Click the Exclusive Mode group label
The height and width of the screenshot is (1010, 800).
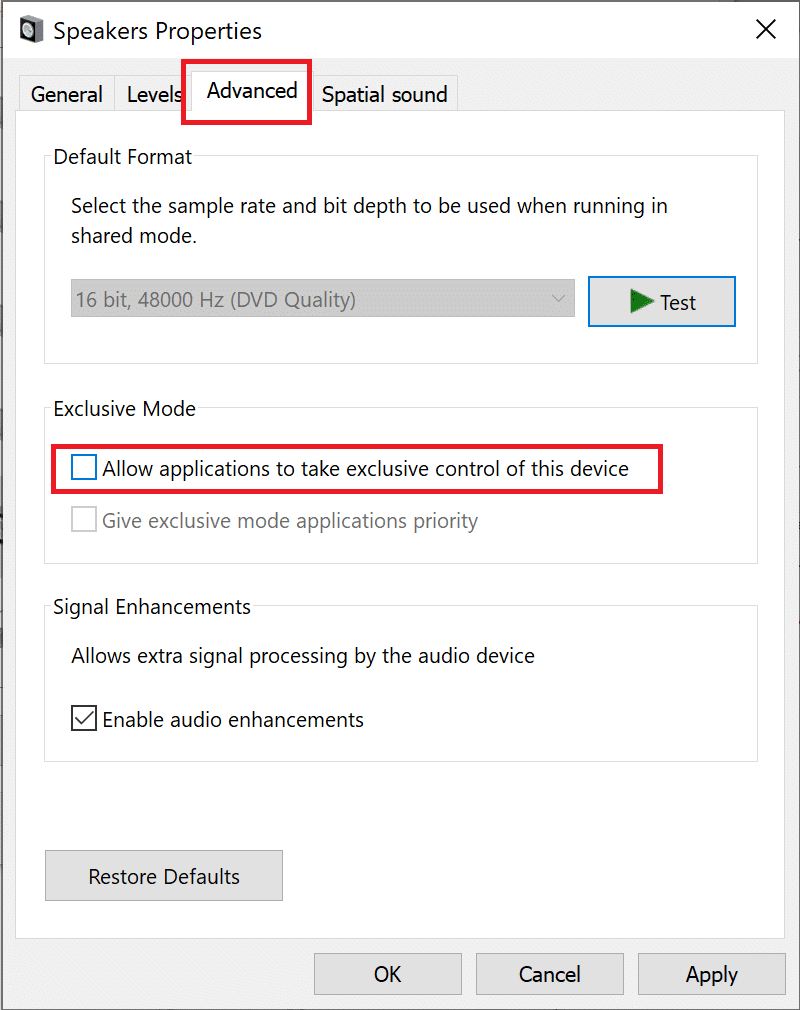click(125, 409)
